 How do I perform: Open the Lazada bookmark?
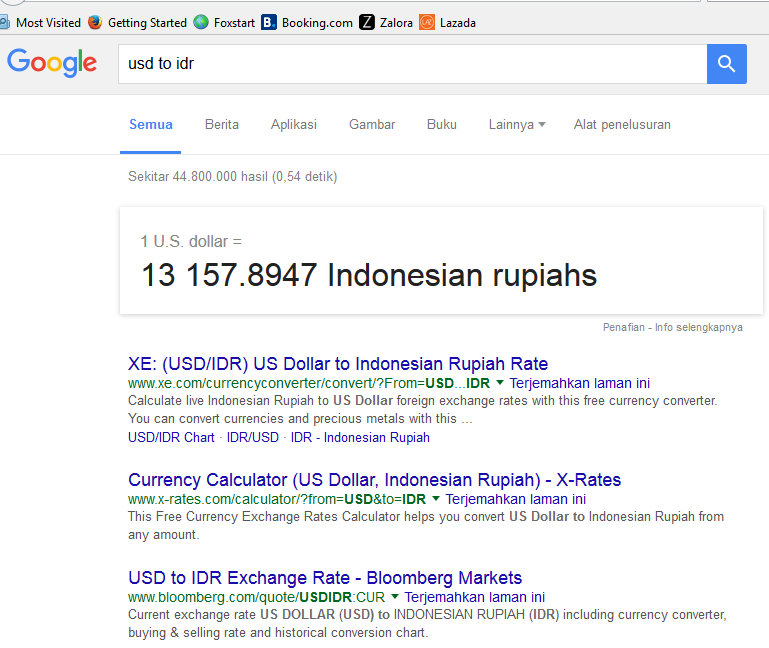coord(447,23)
